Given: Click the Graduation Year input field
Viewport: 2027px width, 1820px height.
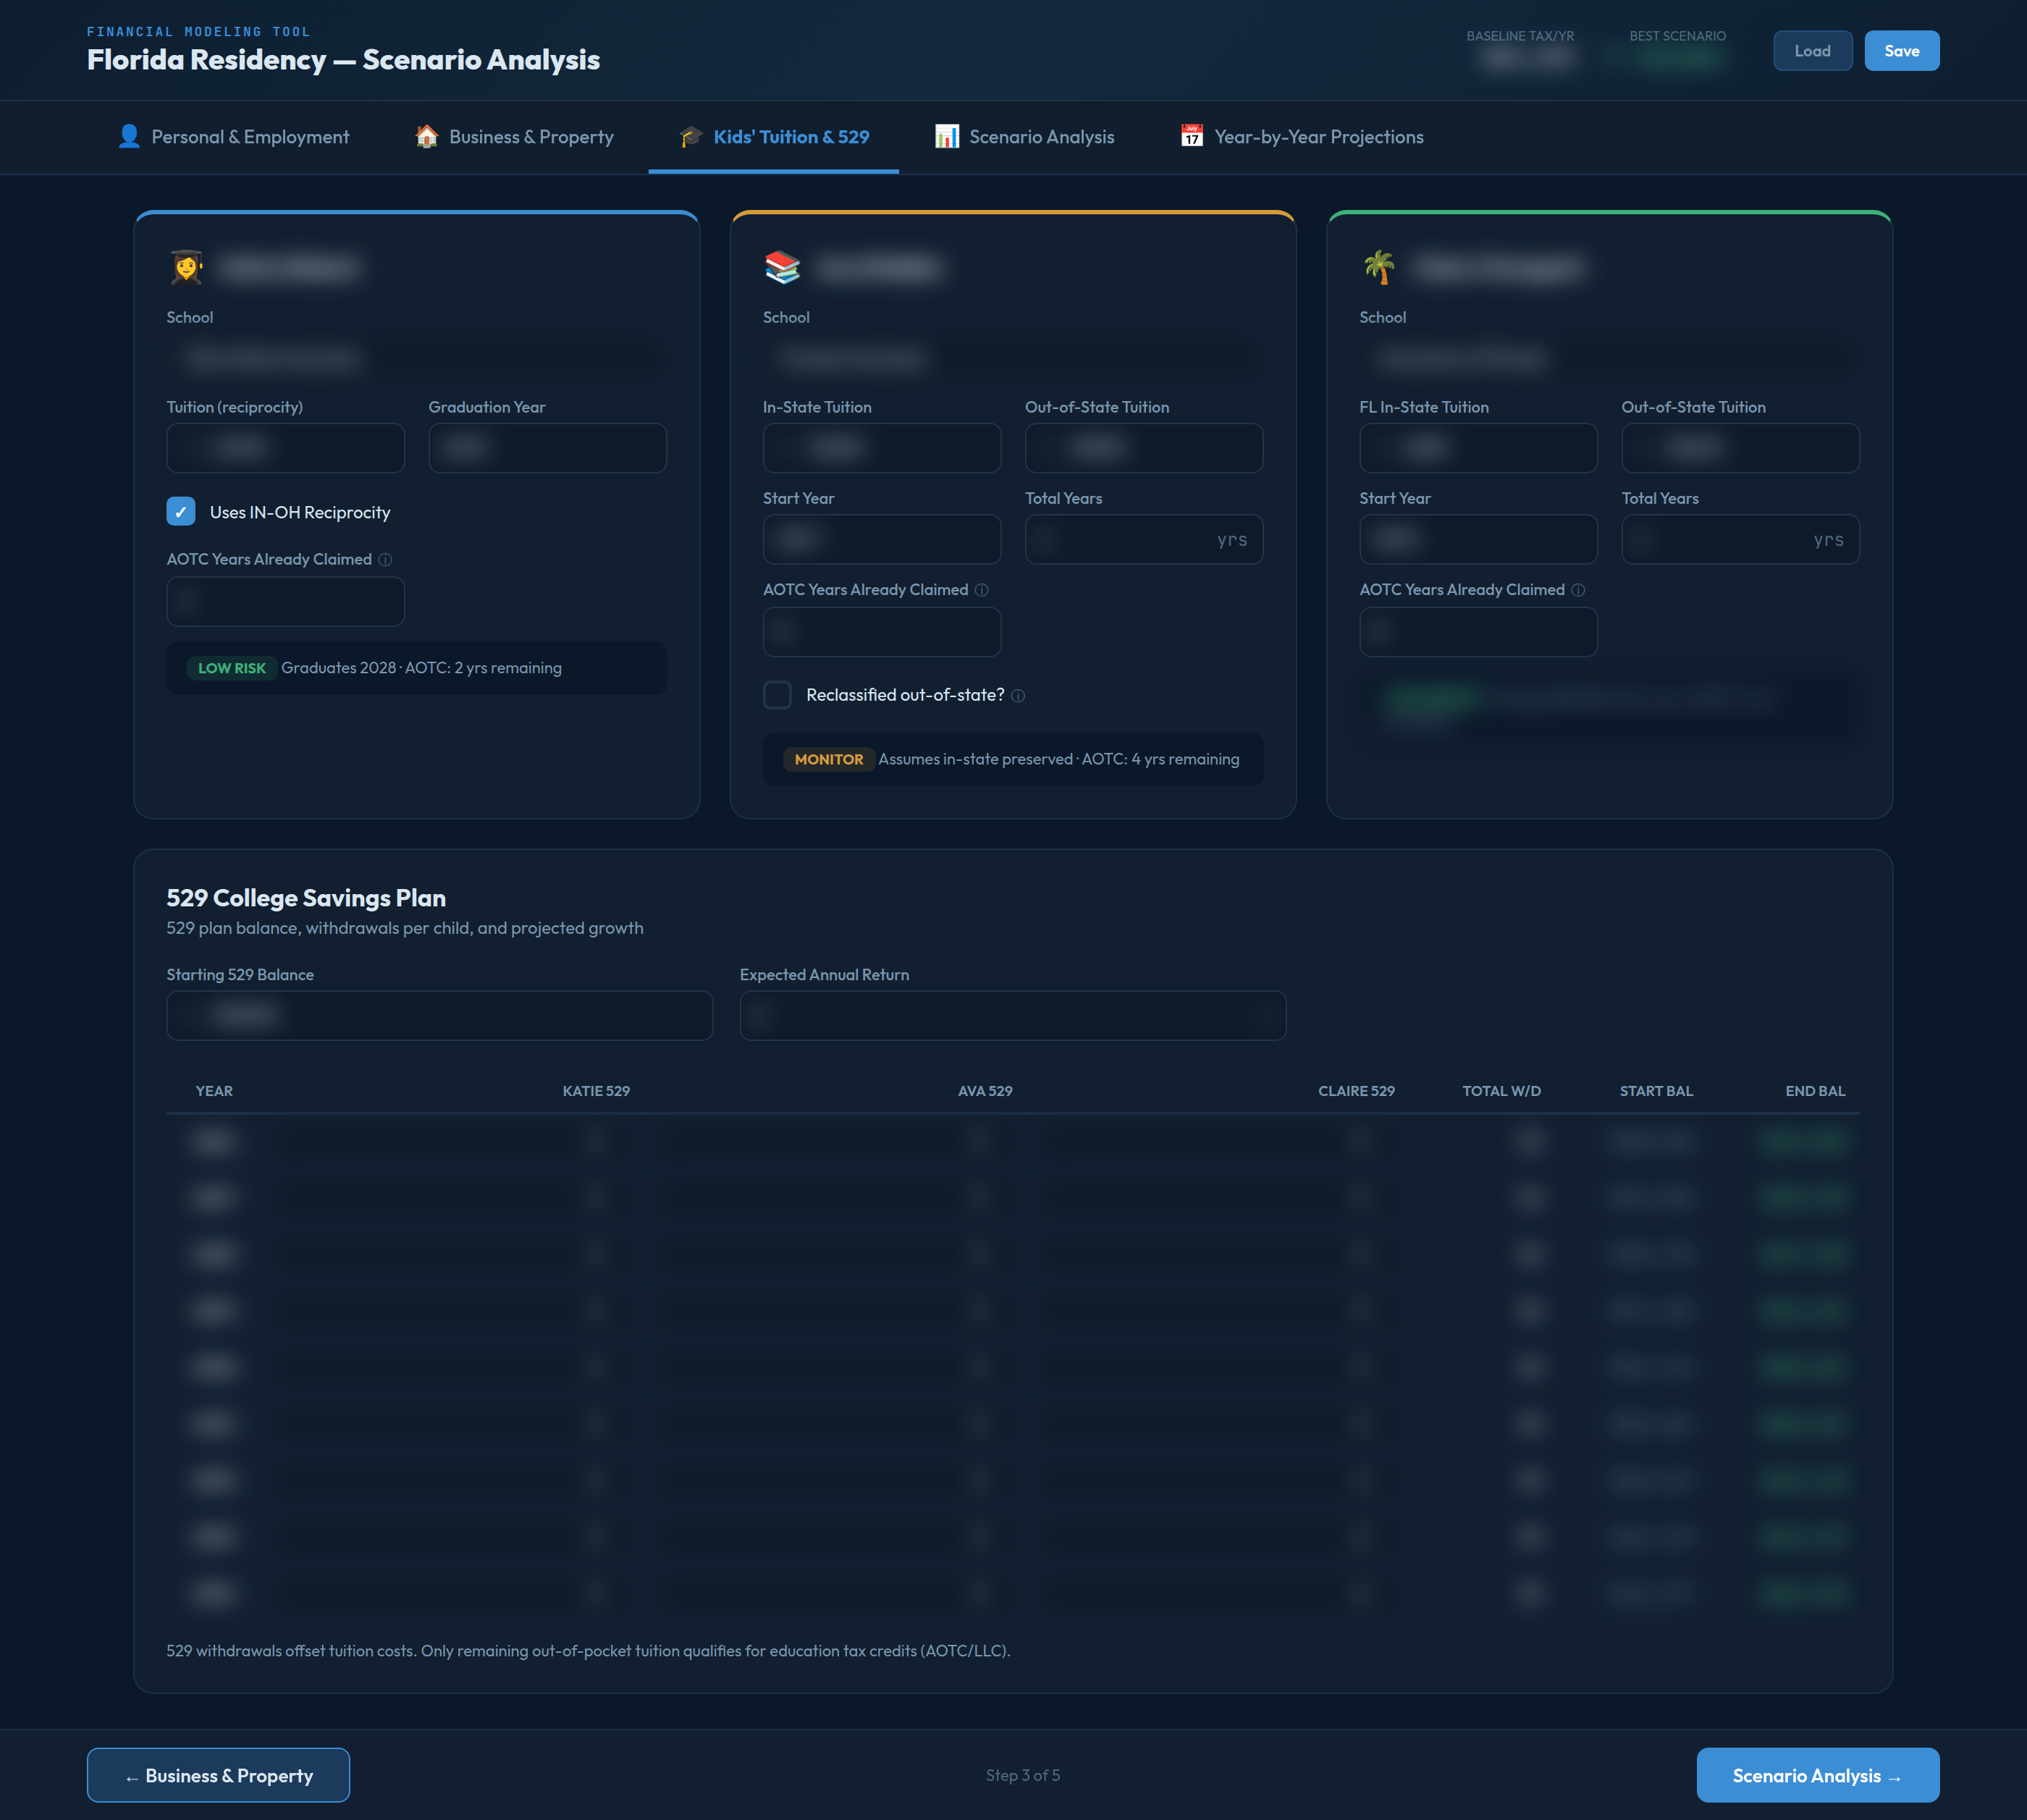Looking at the screenshot, I should point(547,448).
